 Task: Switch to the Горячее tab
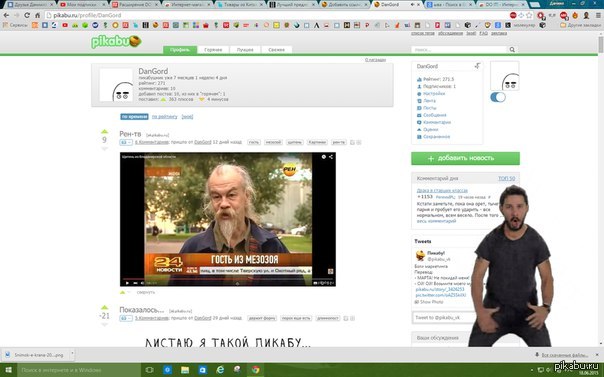213,50
